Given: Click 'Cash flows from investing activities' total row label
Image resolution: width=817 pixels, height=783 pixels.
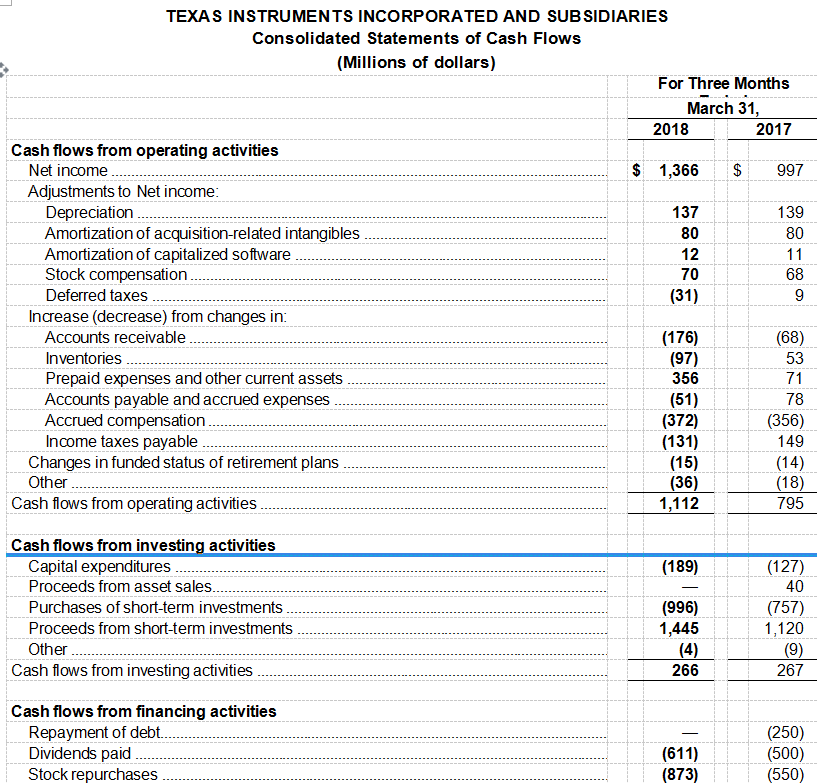Looking at the screenshot, I should tap(132, 670).
